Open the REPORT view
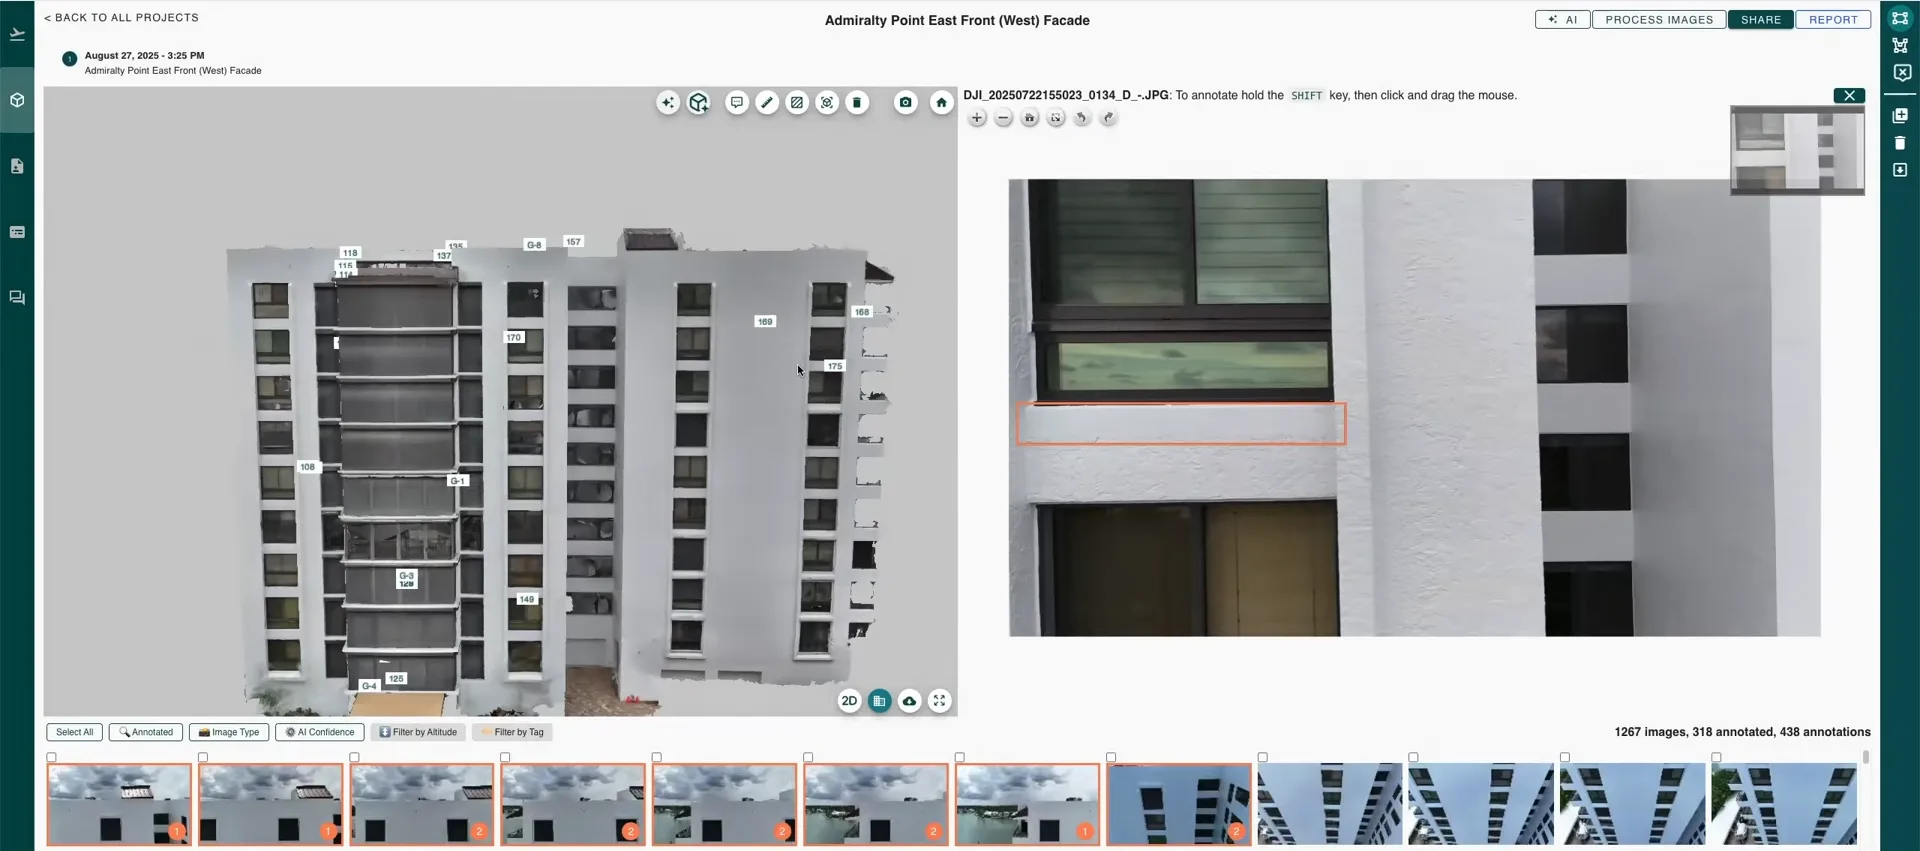This screenshot has height=851, width=1920. [x=1833, y=20]
